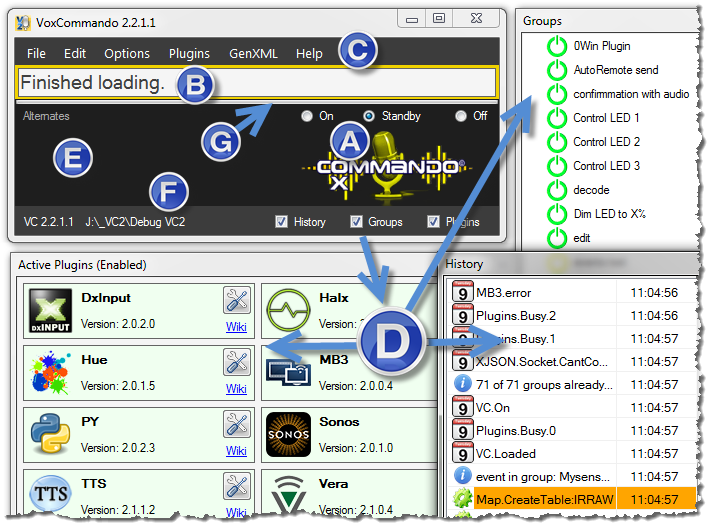Click the HaIx heartbeat plugin logo
This screenshot has width=712, height=528.
(289, 311)
